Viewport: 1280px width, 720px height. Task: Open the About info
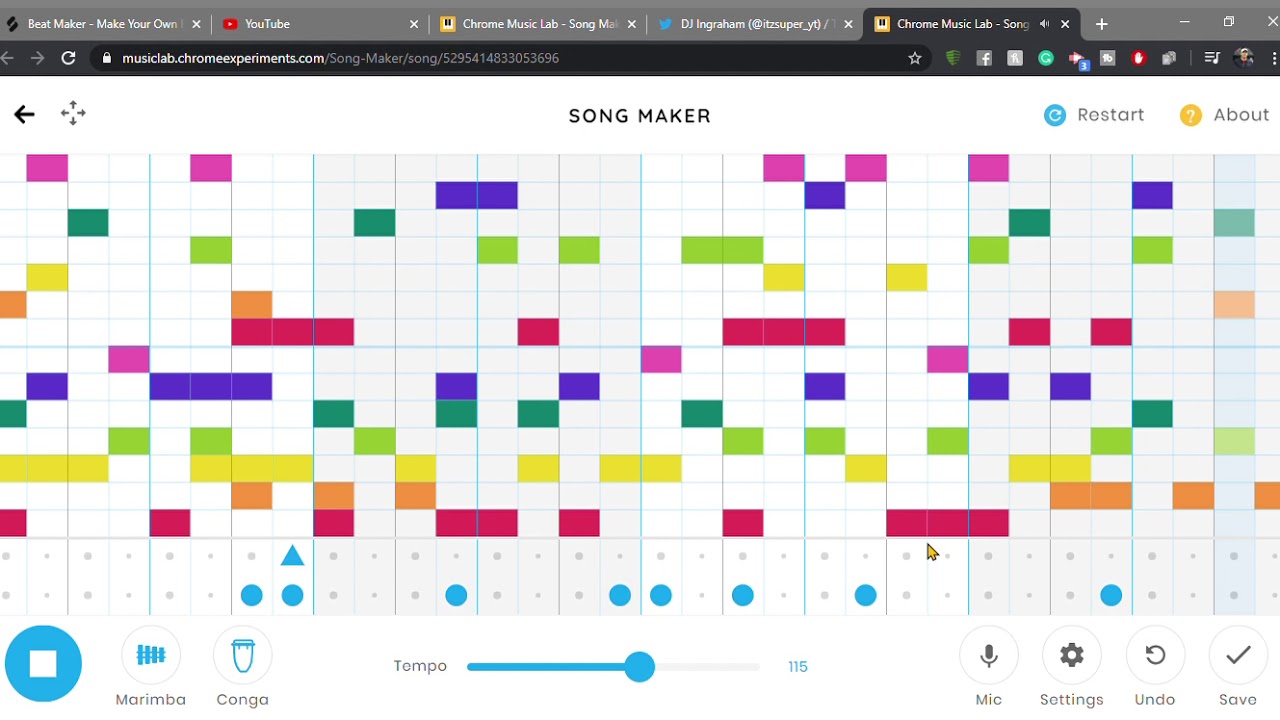1224,115
